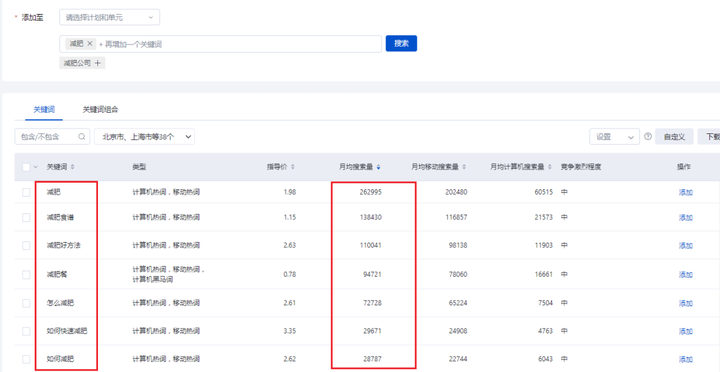The height and width of the screenshot is (372, 720).
Task: Remove the 减肥 keyword tag
Action: point(90,44)
